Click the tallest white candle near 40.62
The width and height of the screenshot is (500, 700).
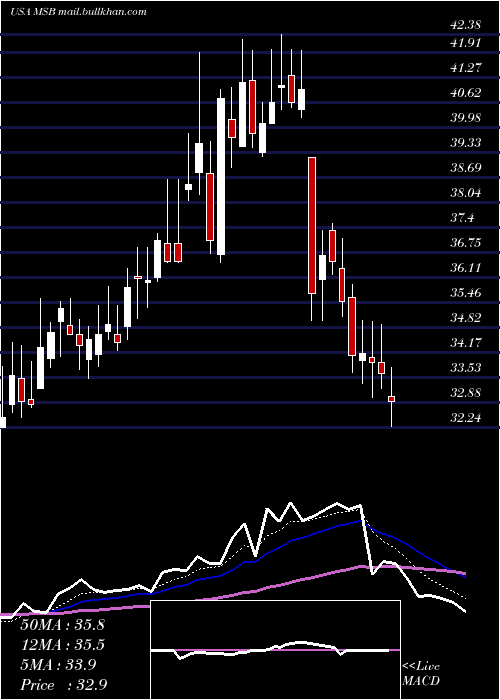[221, 176]
